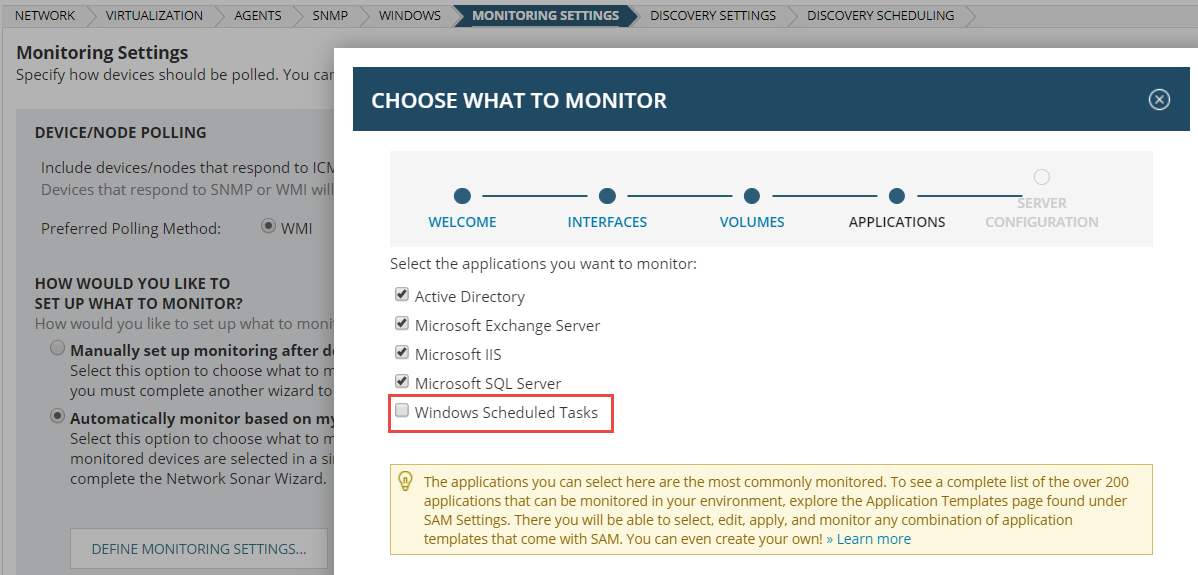The height and width of the screenshot is (575, 1198).
Task: Uncheck Microsoft Exchange Server
Action: coord(402,324)
